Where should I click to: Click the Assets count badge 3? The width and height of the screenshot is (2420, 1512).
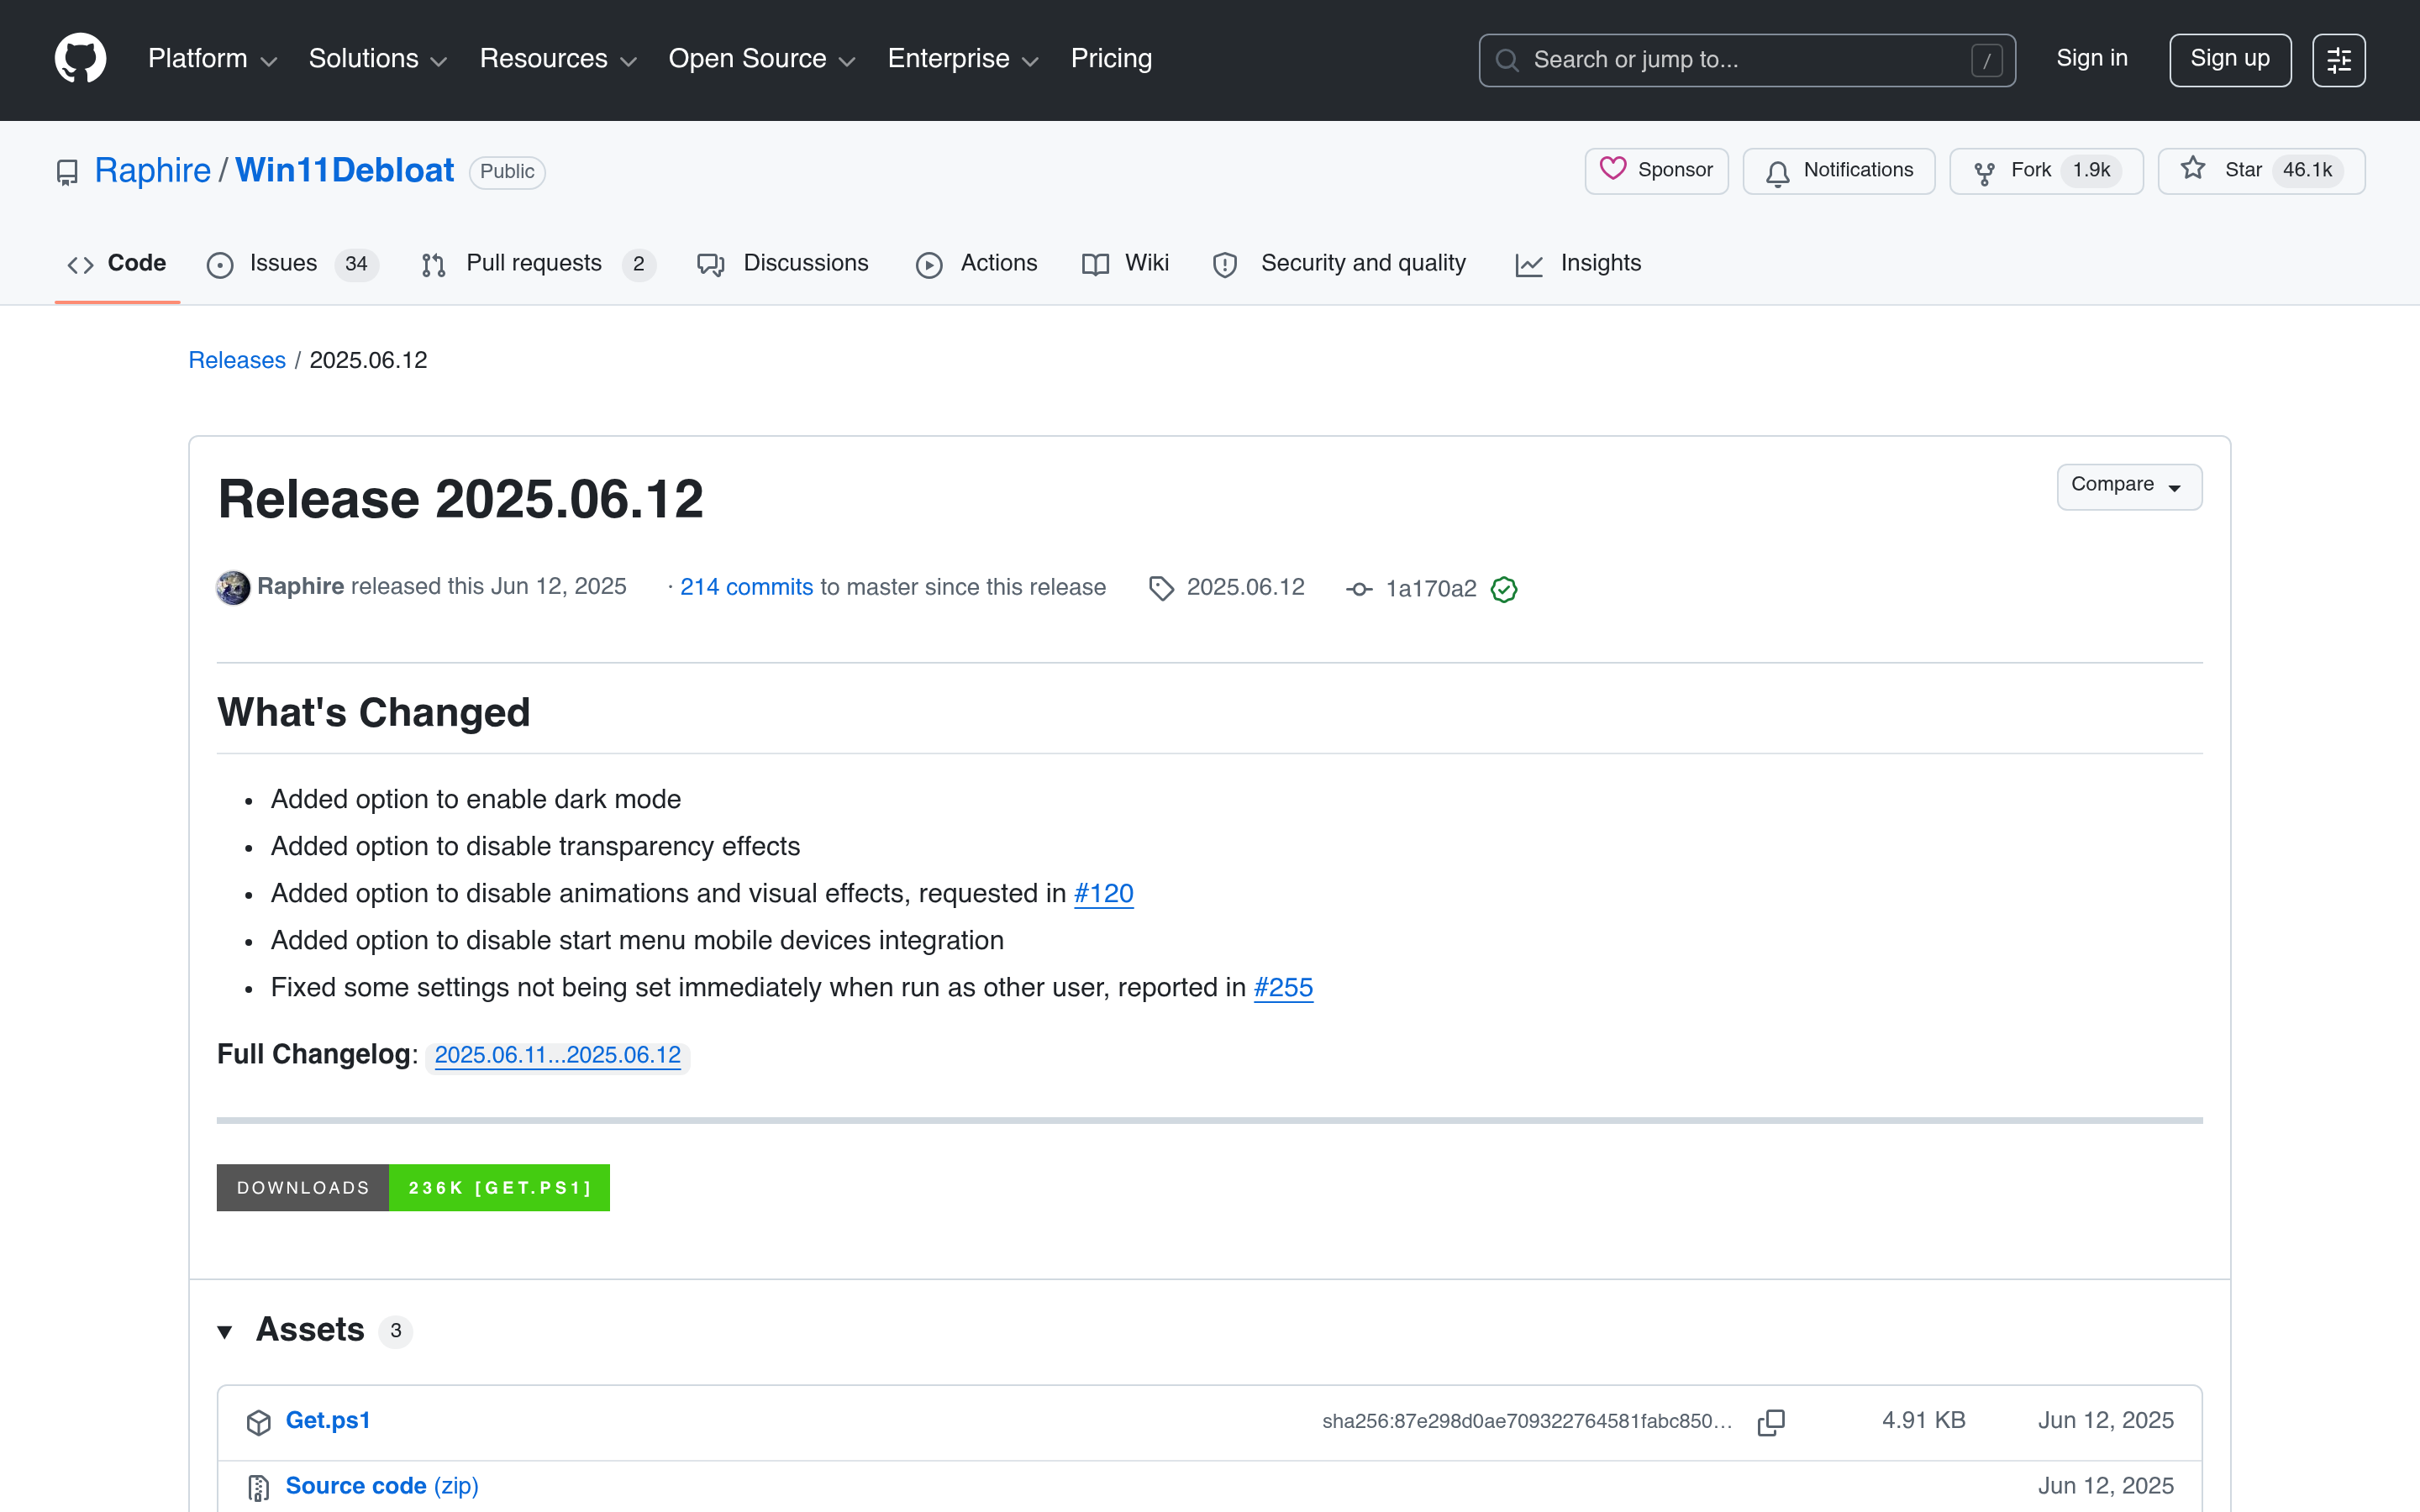coord(396,1331)
